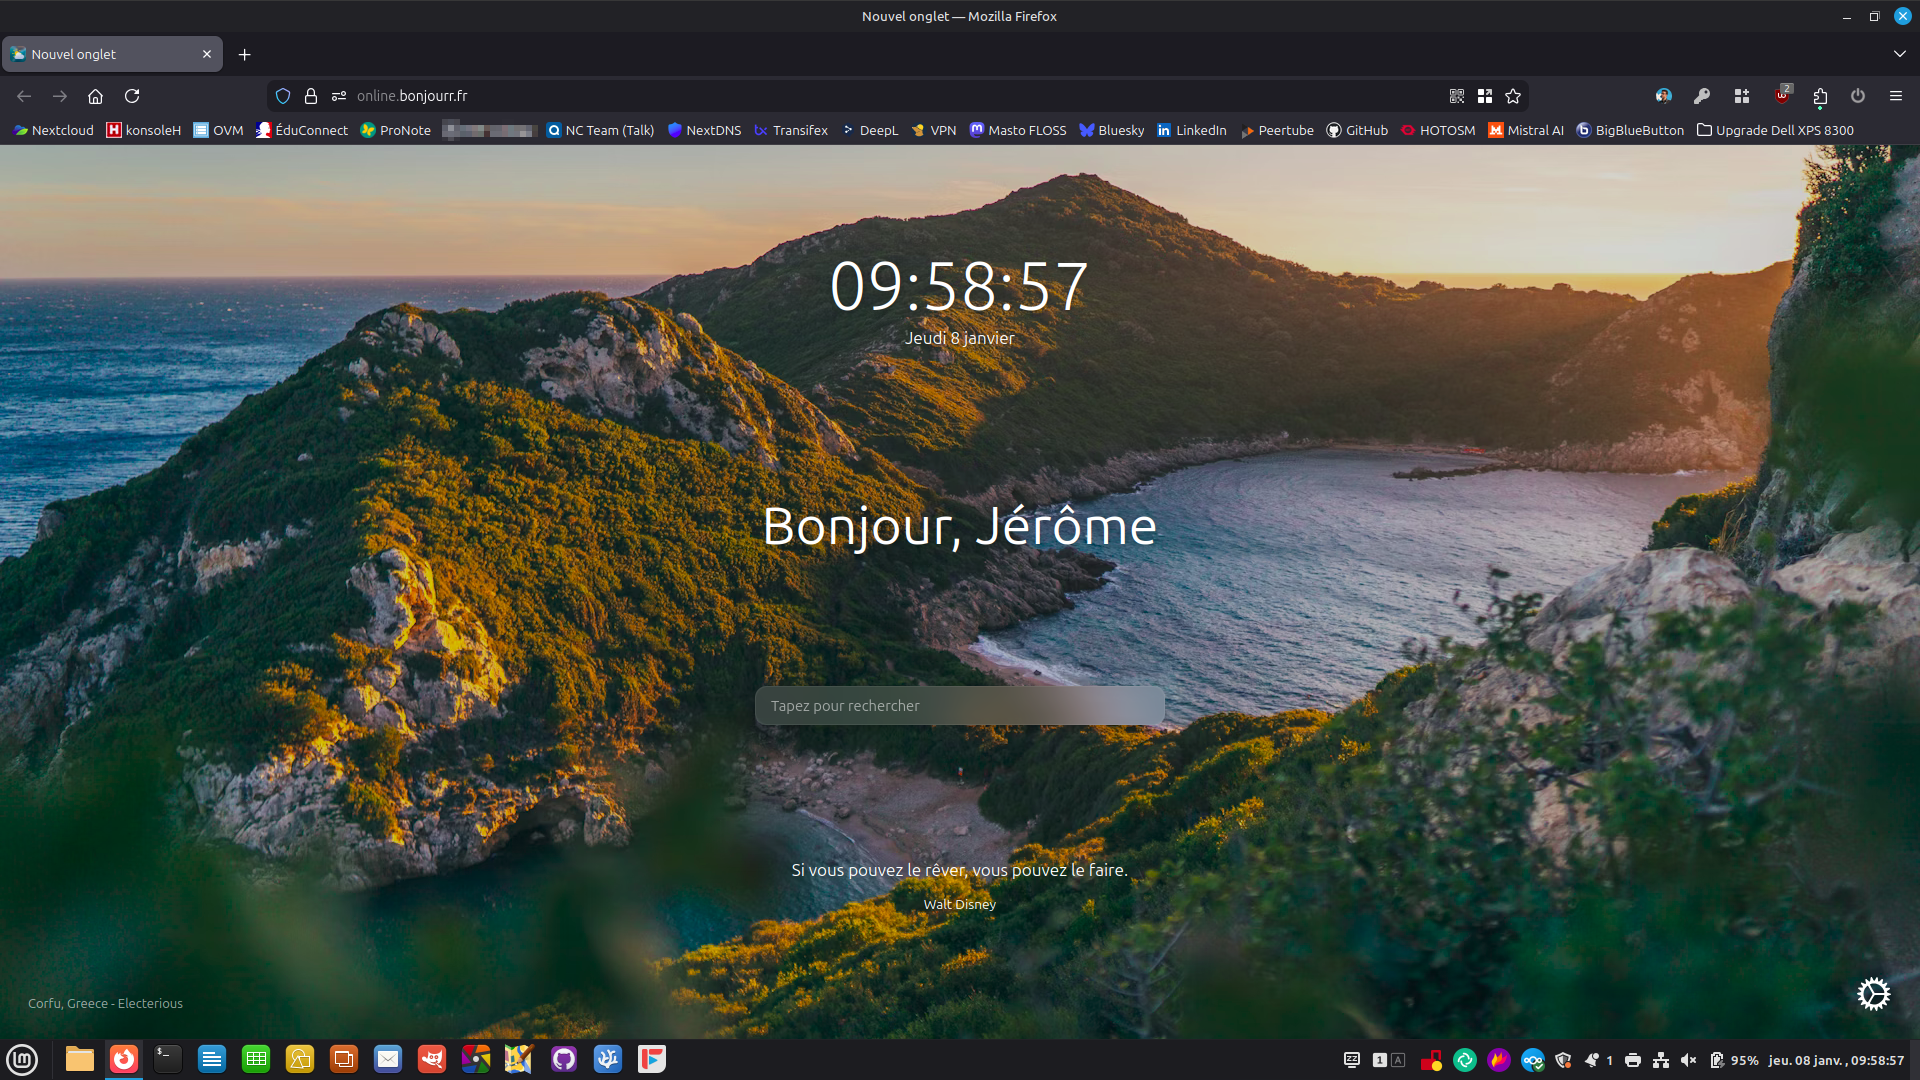
Task: Click the uBlock Origin extension icon
Action: (1782, 96)
